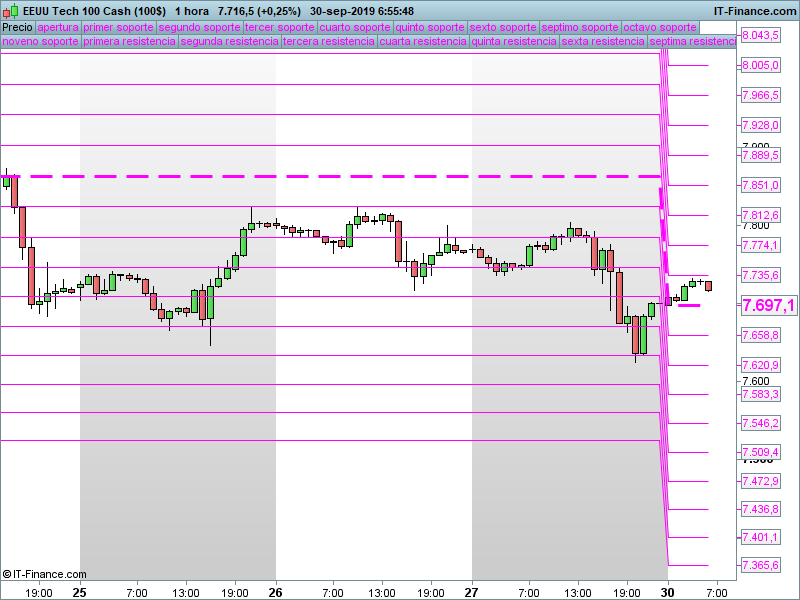Select the primer soporte label
The image size is (800, 600).
pos(118,28)
